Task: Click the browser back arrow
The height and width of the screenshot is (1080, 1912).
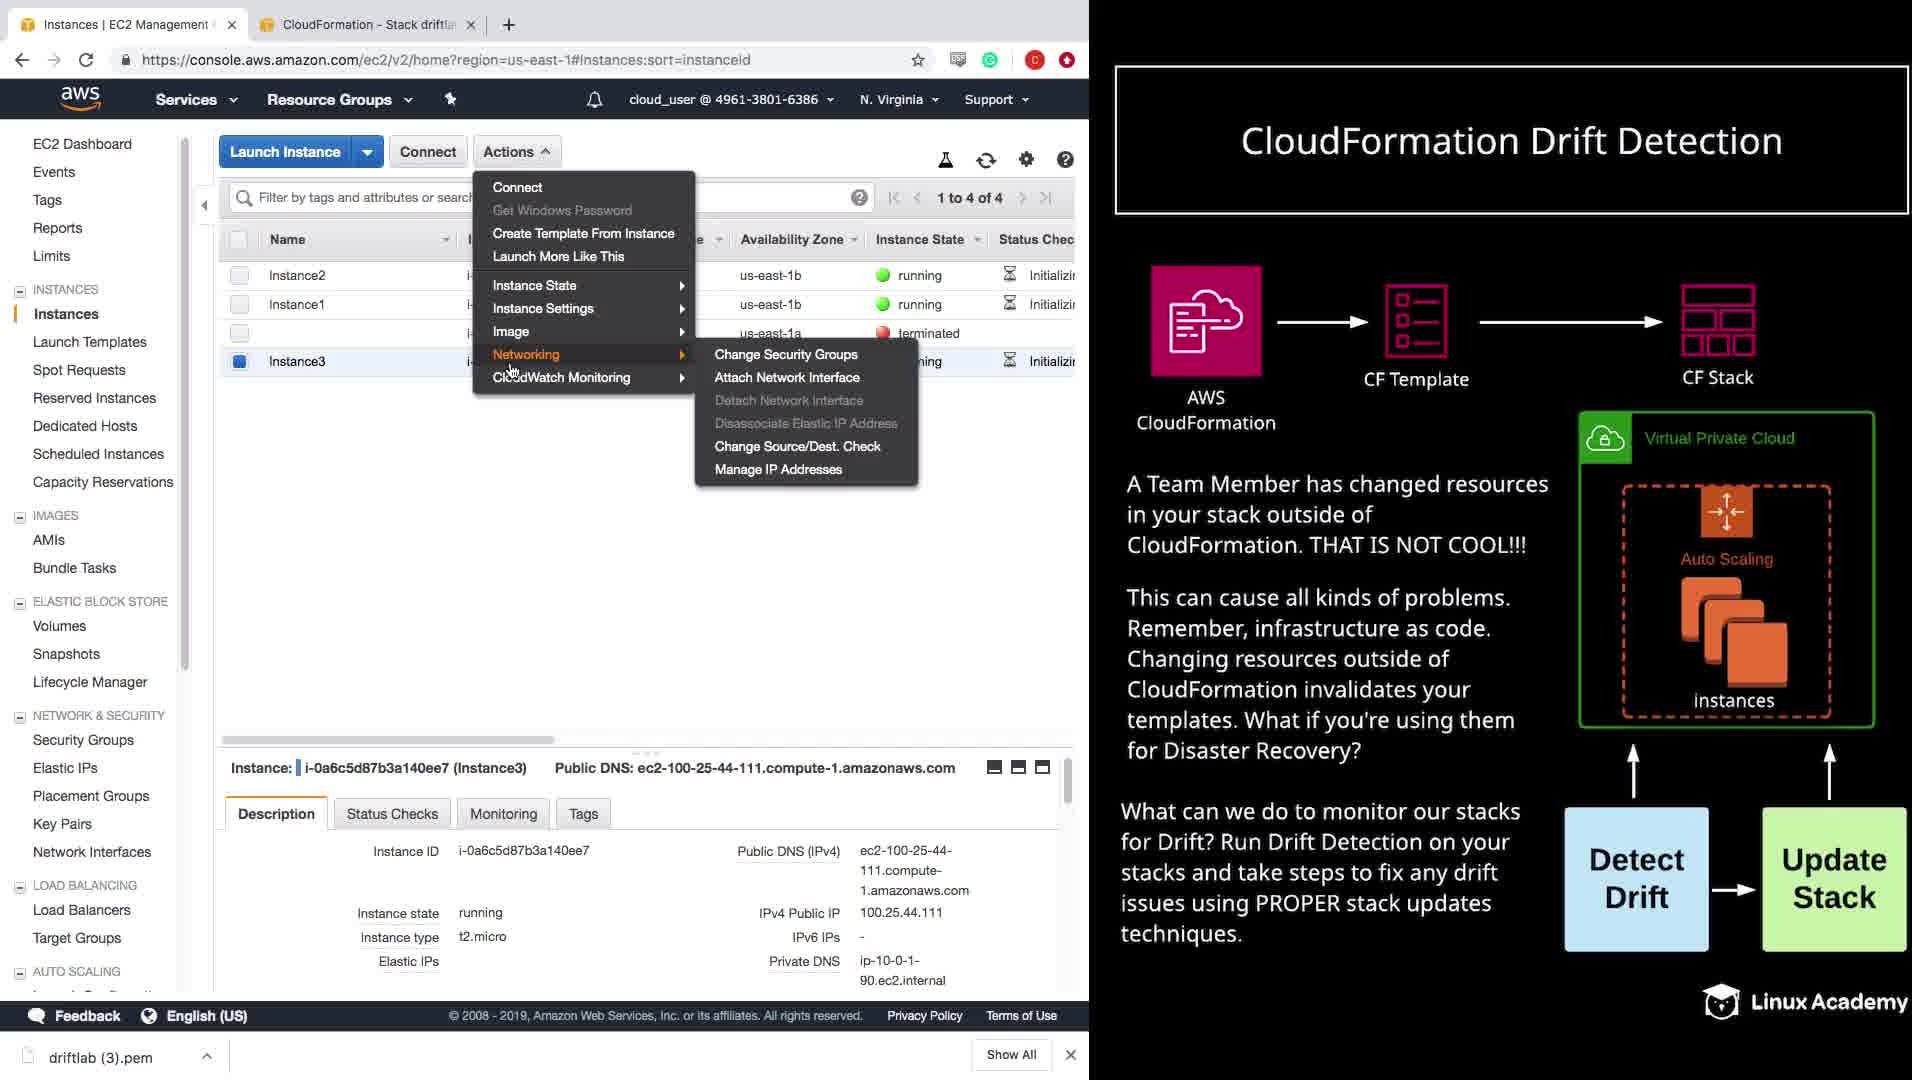Action: pos(22,60)
